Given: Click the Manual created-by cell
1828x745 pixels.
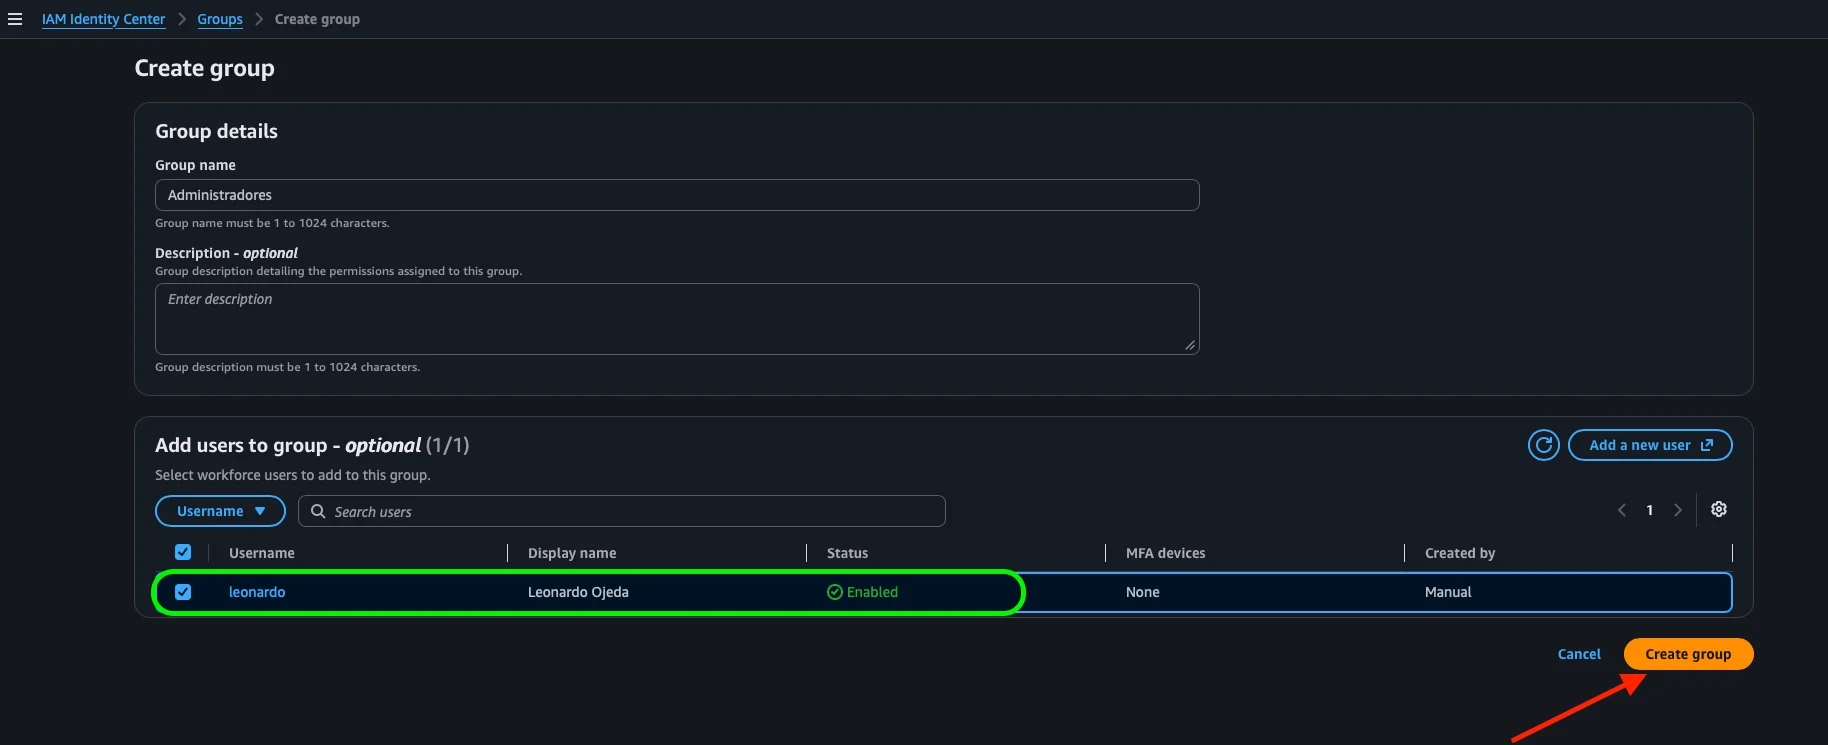Looking at the screenshot, I should click(x=1448, y=592).
